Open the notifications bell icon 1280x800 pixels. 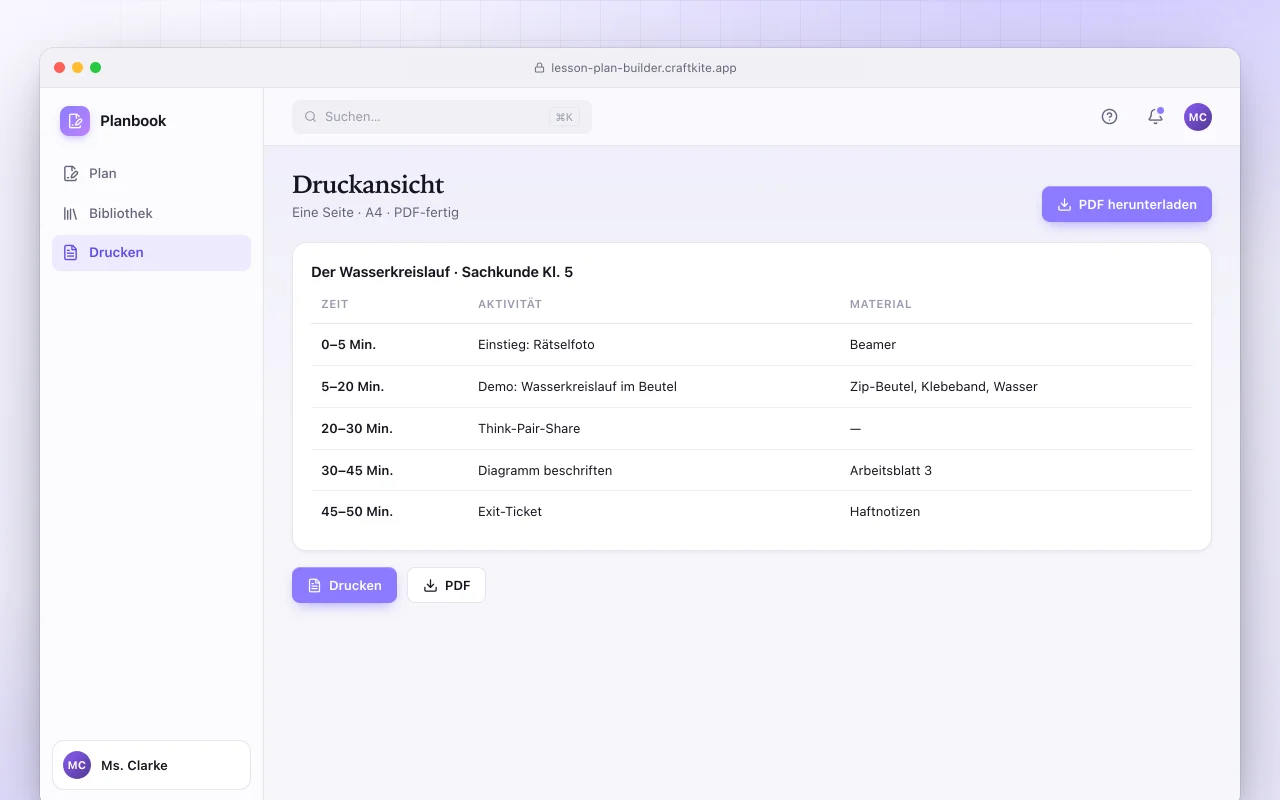point(1155,117)
